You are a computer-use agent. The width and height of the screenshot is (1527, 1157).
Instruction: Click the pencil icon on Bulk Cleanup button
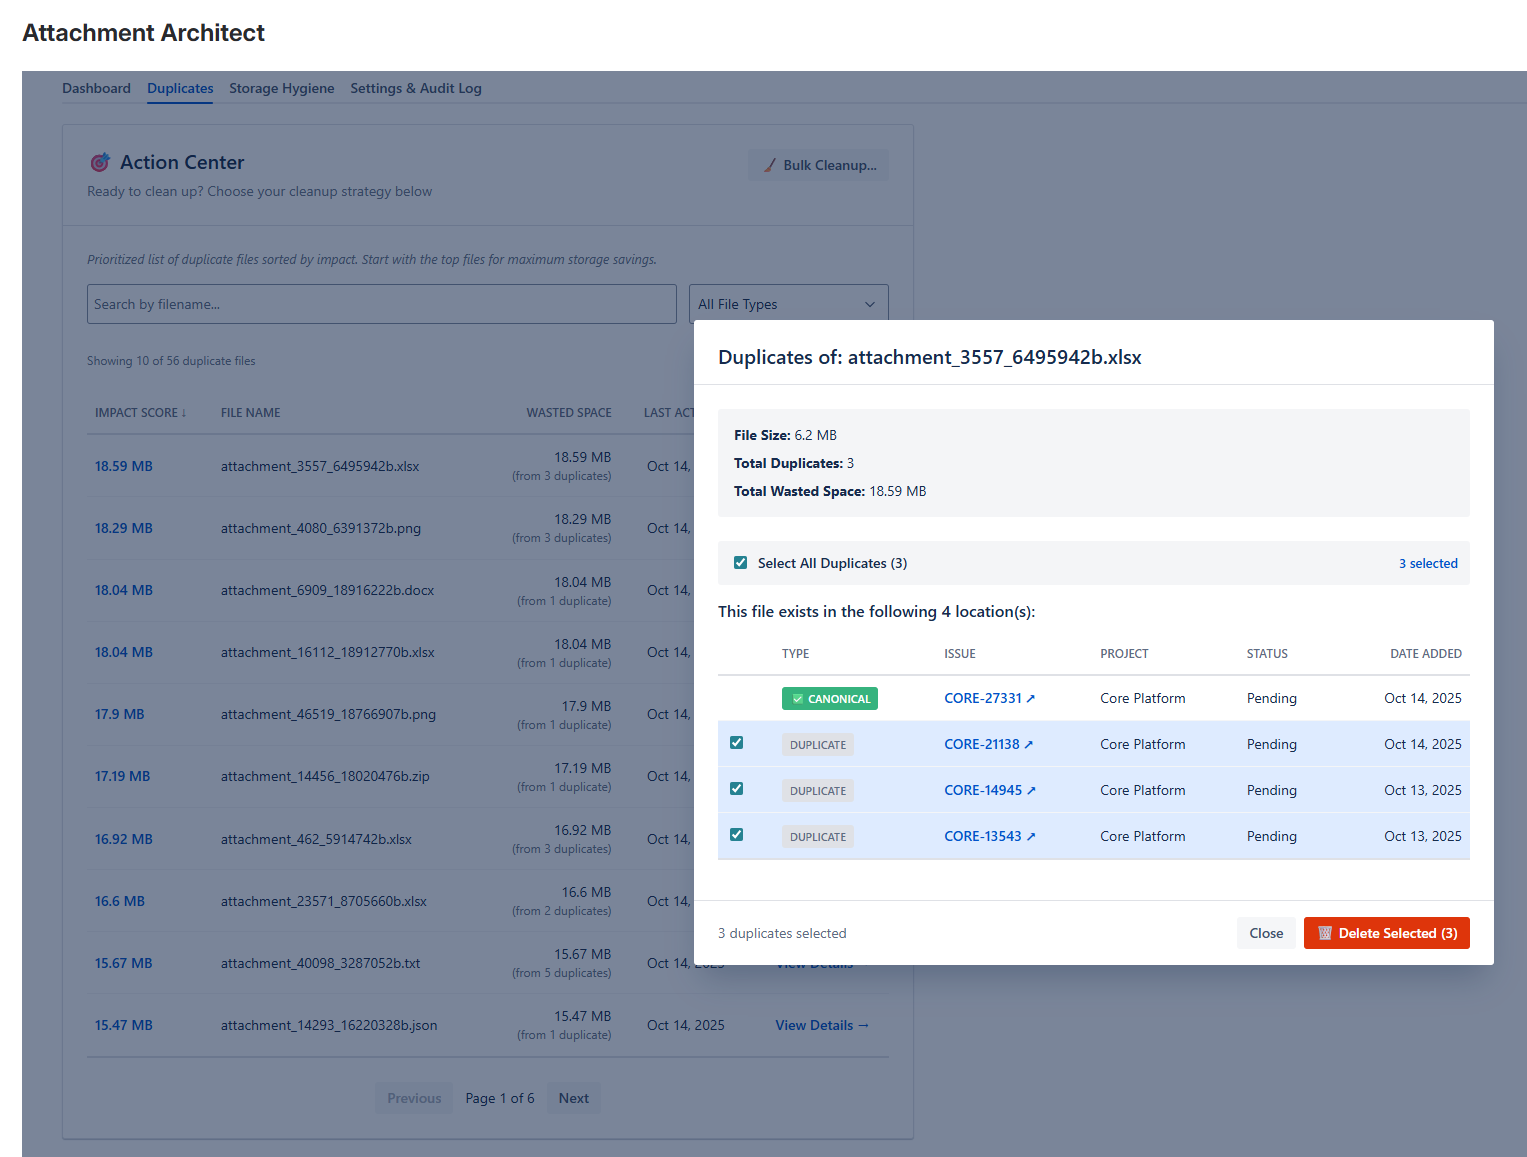[768, 165]
